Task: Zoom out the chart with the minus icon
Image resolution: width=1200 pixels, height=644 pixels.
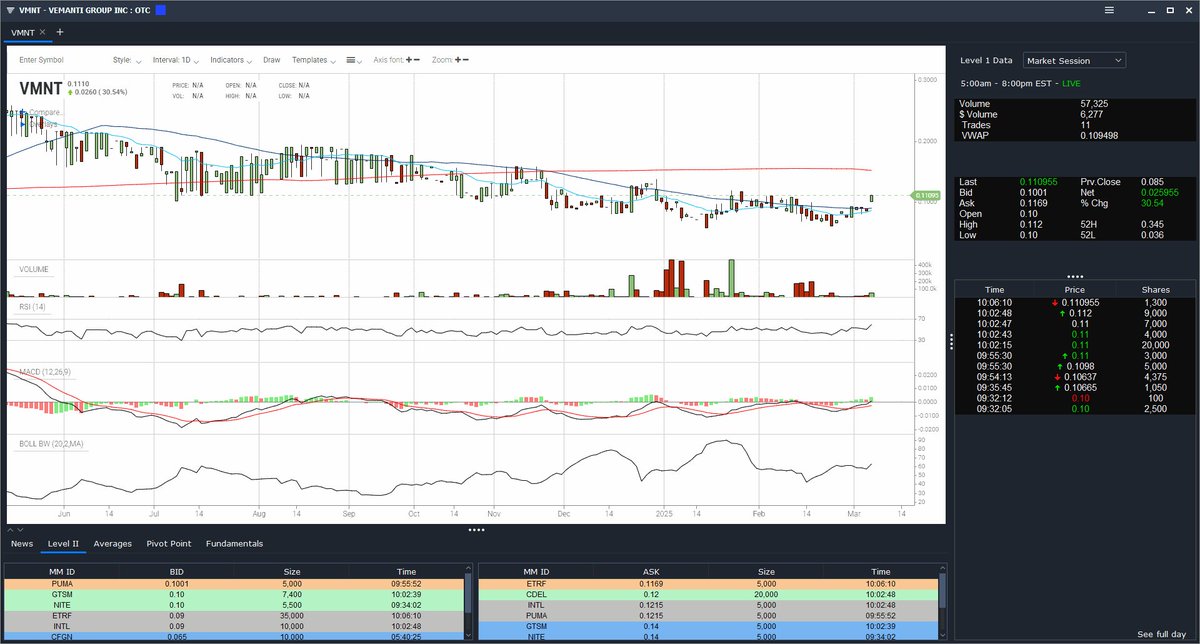Action: pyautogui.click(x=466, y=60)
